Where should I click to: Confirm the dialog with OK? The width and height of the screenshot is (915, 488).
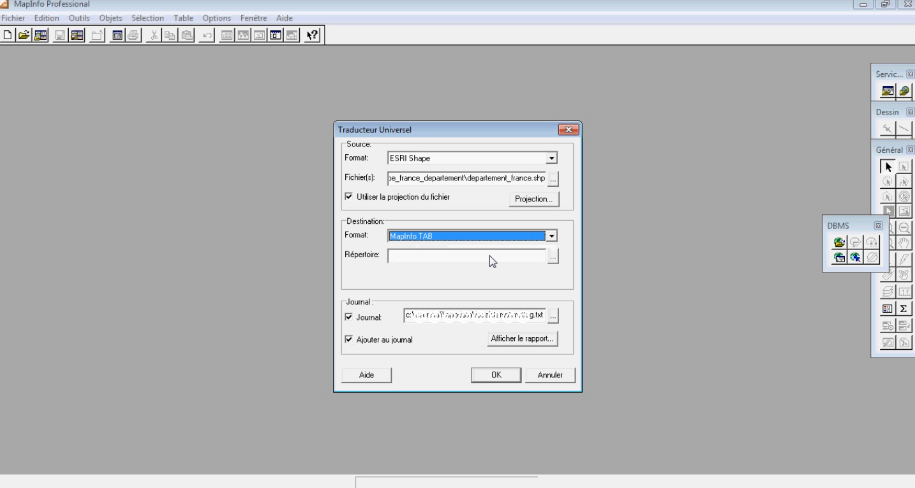click(496, 375)
